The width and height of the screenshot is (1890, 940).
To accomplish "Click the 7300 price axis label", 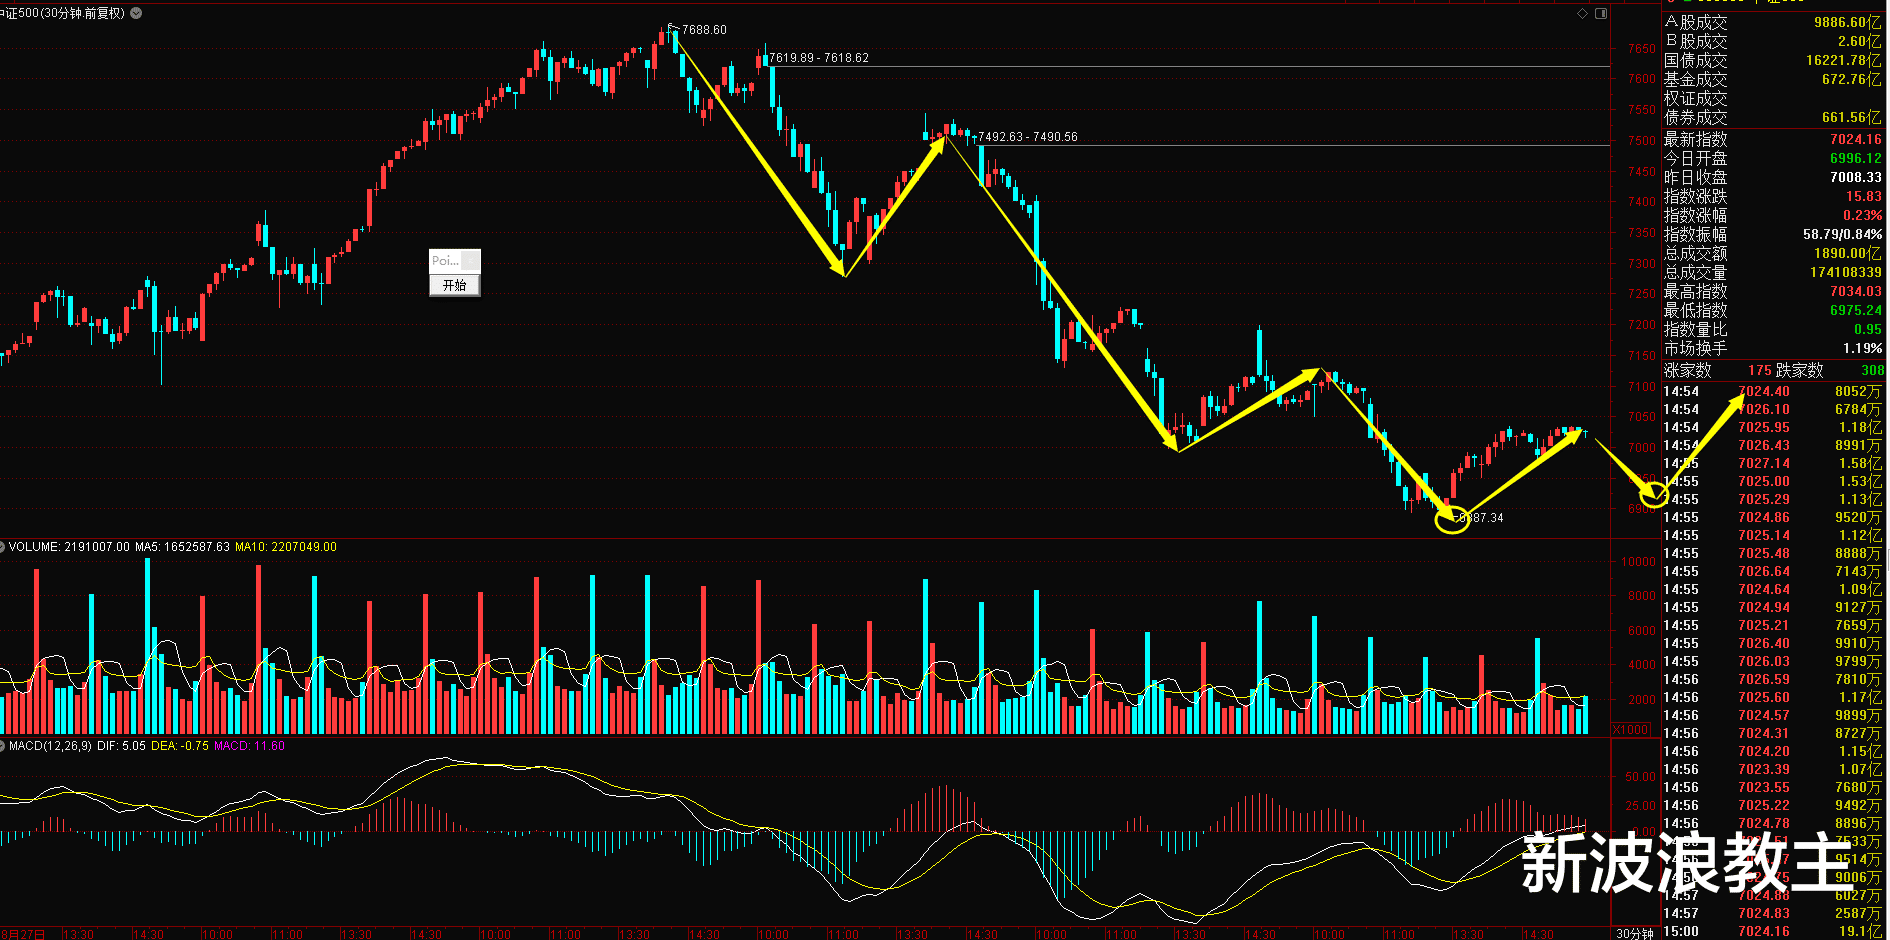I will (1642, 264).
